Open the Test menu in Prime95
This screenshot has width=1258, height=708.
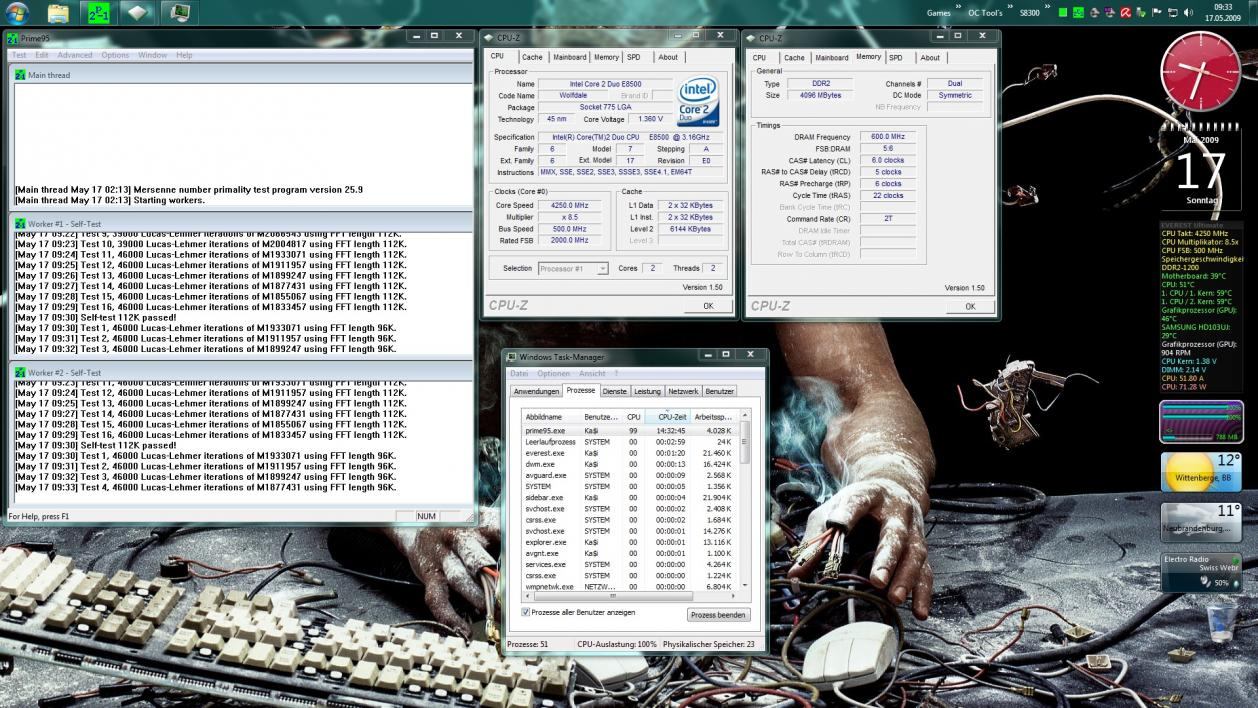tap(19, 55)
